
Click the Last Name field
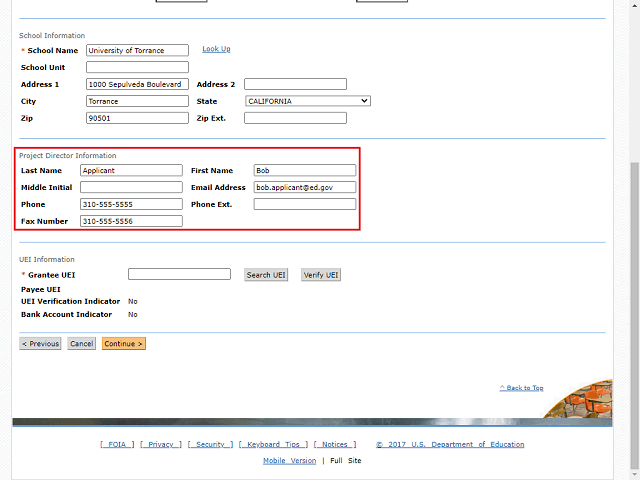coord(131,170)
